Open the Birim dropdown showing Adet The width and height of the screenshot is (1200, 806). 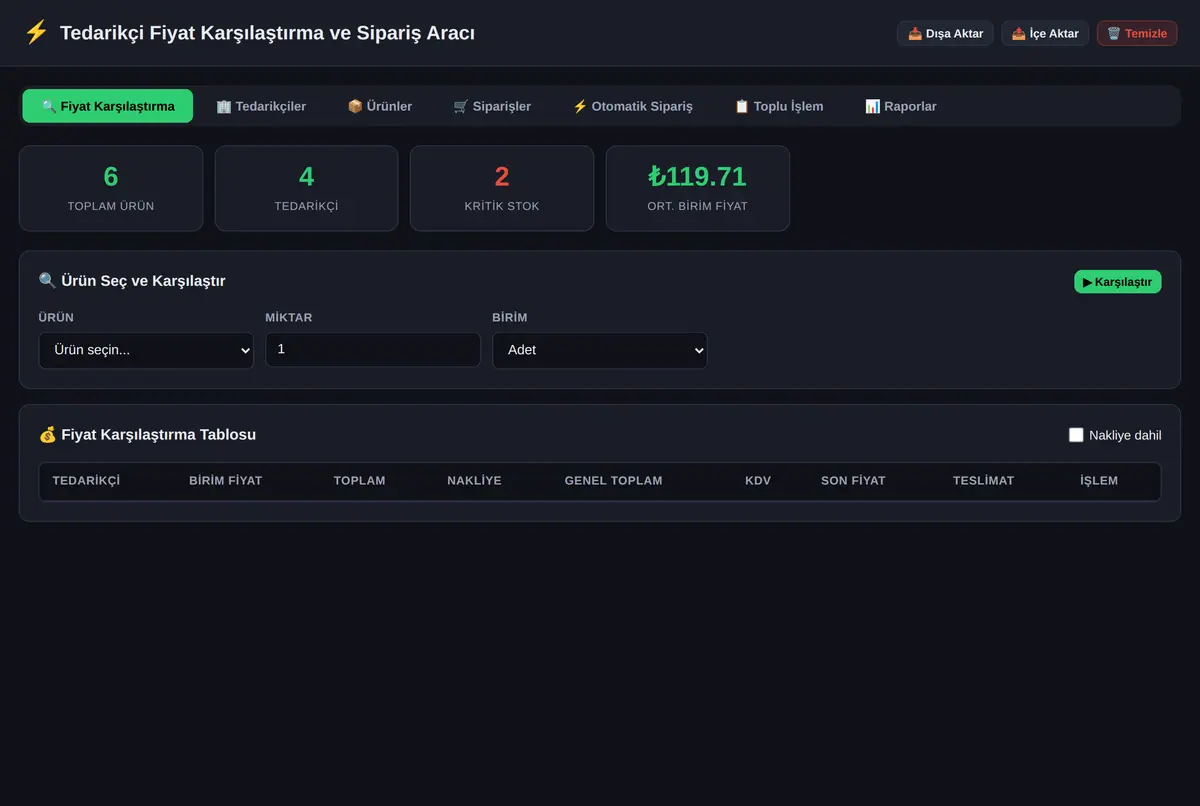pos(600,350)
